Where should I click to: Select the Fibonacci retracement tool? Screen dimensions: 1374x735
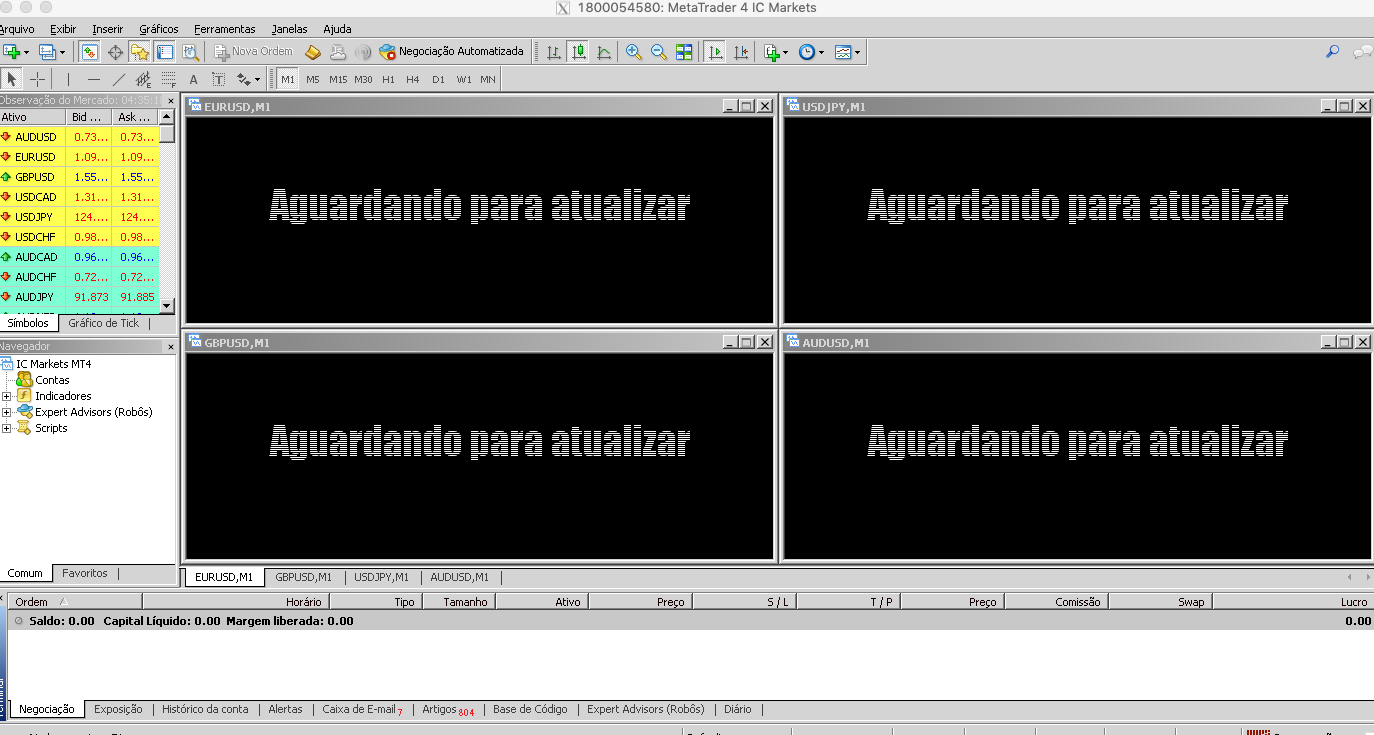coord(168,79)
